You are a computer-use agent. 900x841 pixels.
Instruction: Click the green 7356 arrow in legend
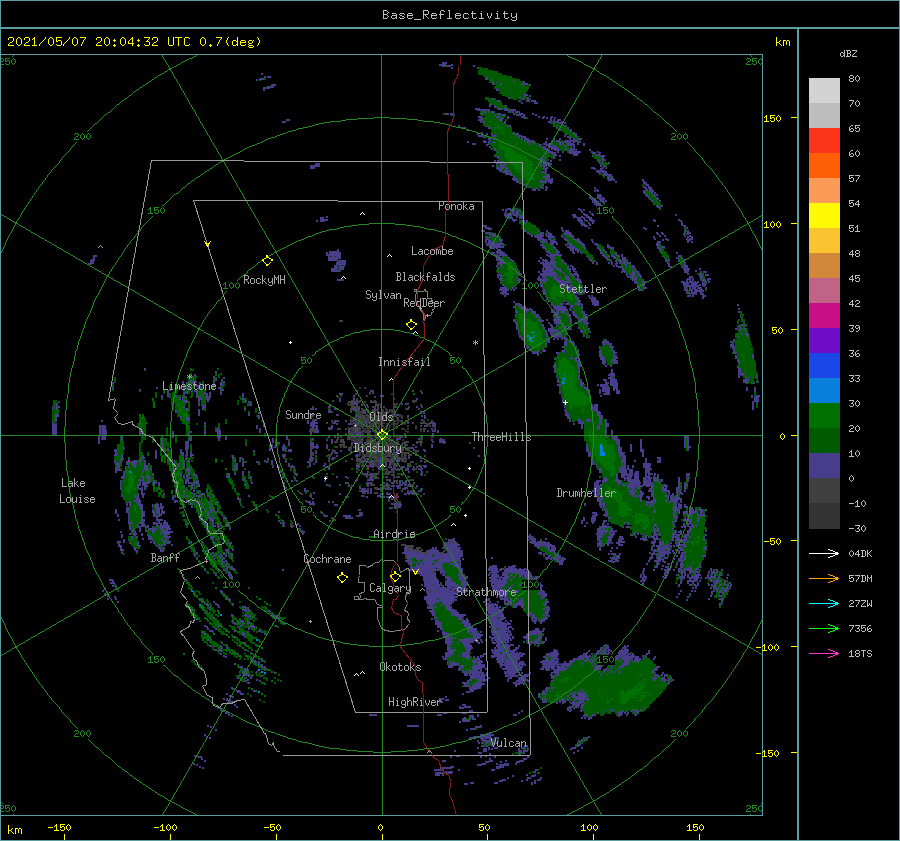[x=824, y=629]
